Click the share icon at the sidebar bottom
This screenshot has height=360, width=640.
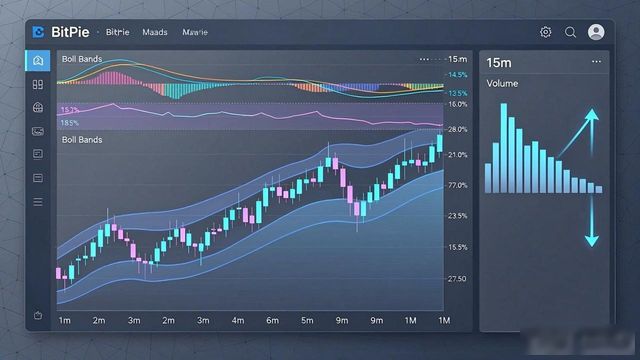tap(38, 315)
